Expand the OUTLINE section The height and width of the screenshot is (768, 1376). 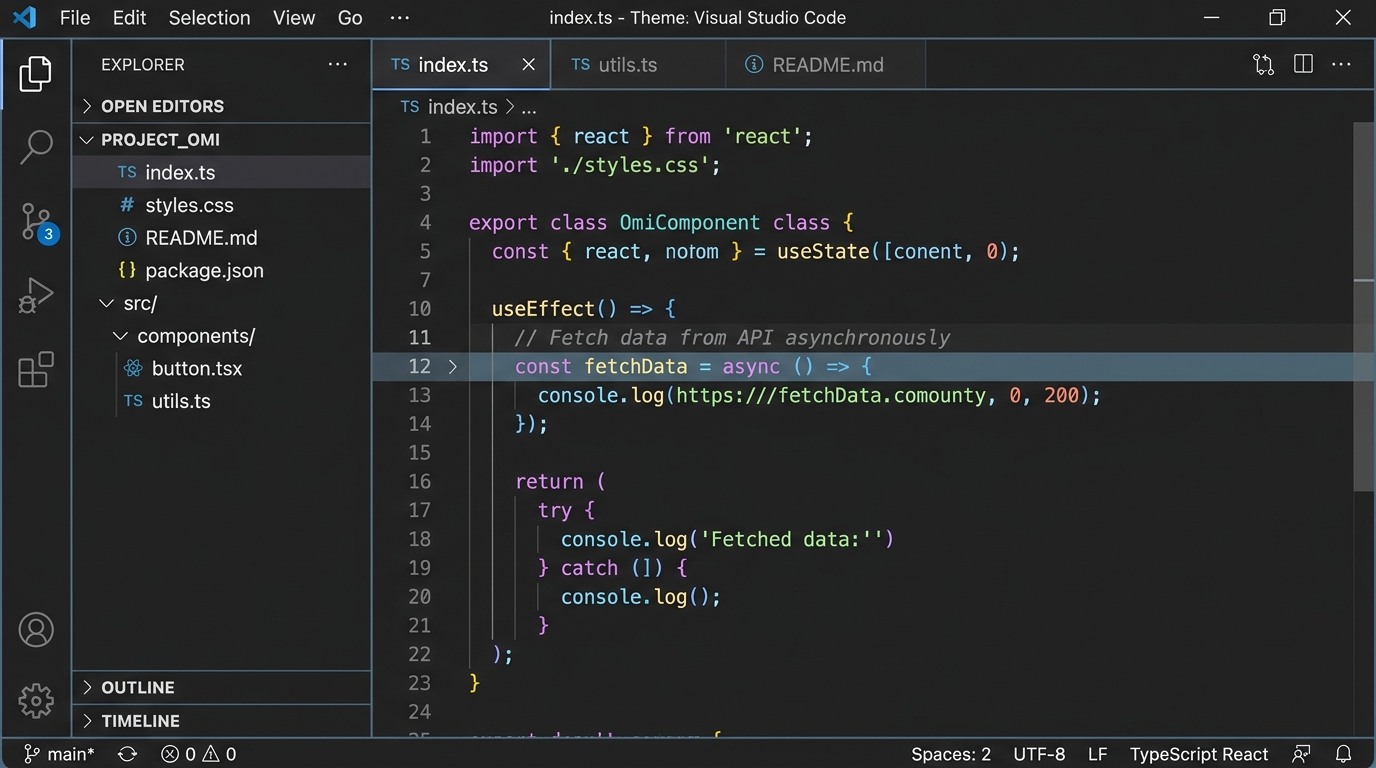point(222,687)
